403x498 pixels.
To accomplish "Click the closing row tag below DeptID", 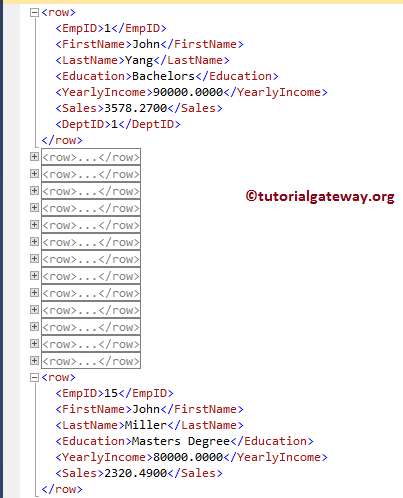I will pos(62,140).
